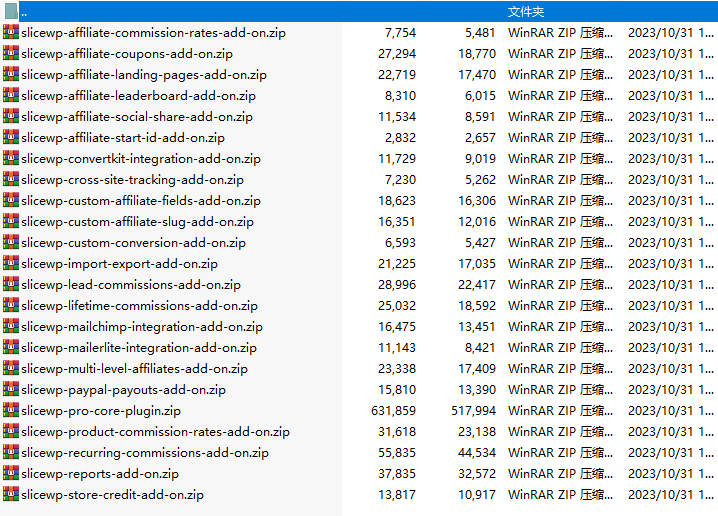The image size is (718, 516).
Task: Click the ZIP icon for slicewp-custom-conversion-add-on.zip
Action: coord(11,242)
